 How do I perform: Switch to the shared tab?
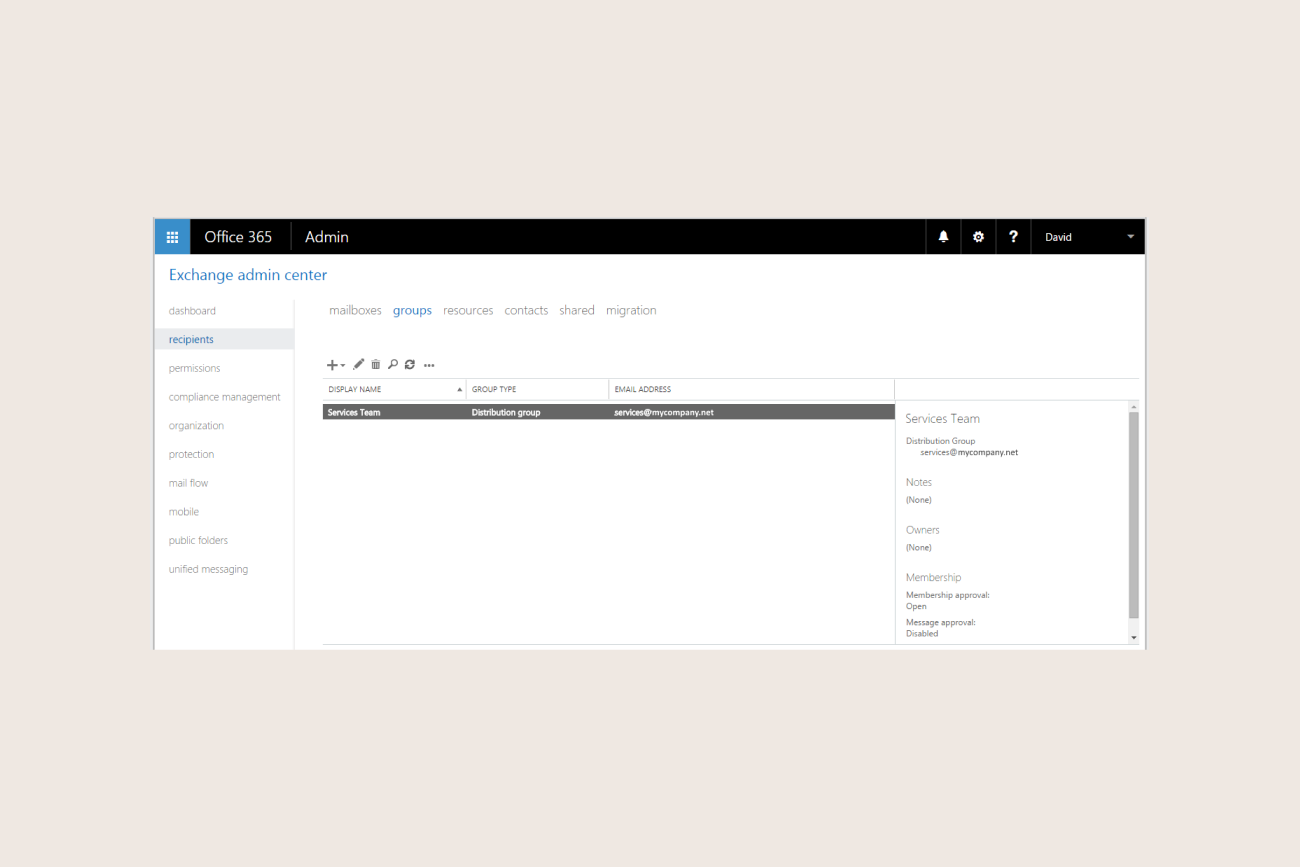577,311
